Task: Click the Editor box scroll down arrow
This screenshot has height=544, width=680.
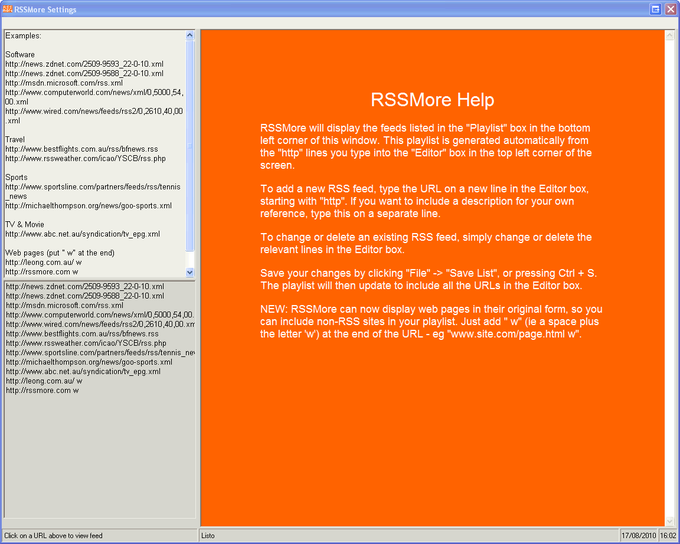Action: coord(190,272)
